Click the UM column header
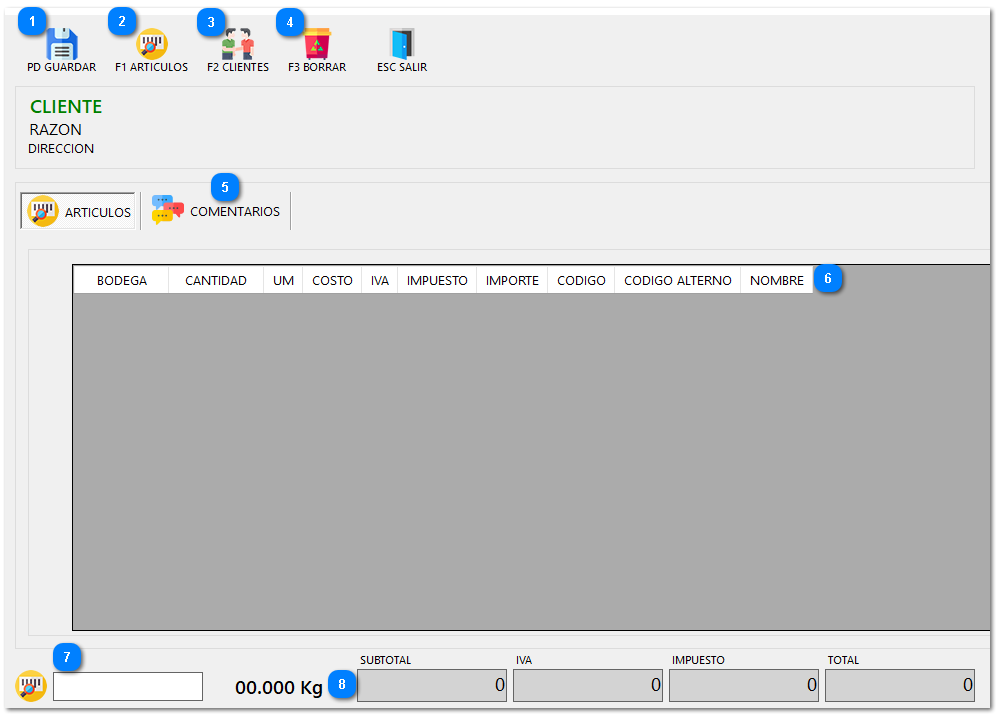The image size is (999, 717). click(283, 281)
